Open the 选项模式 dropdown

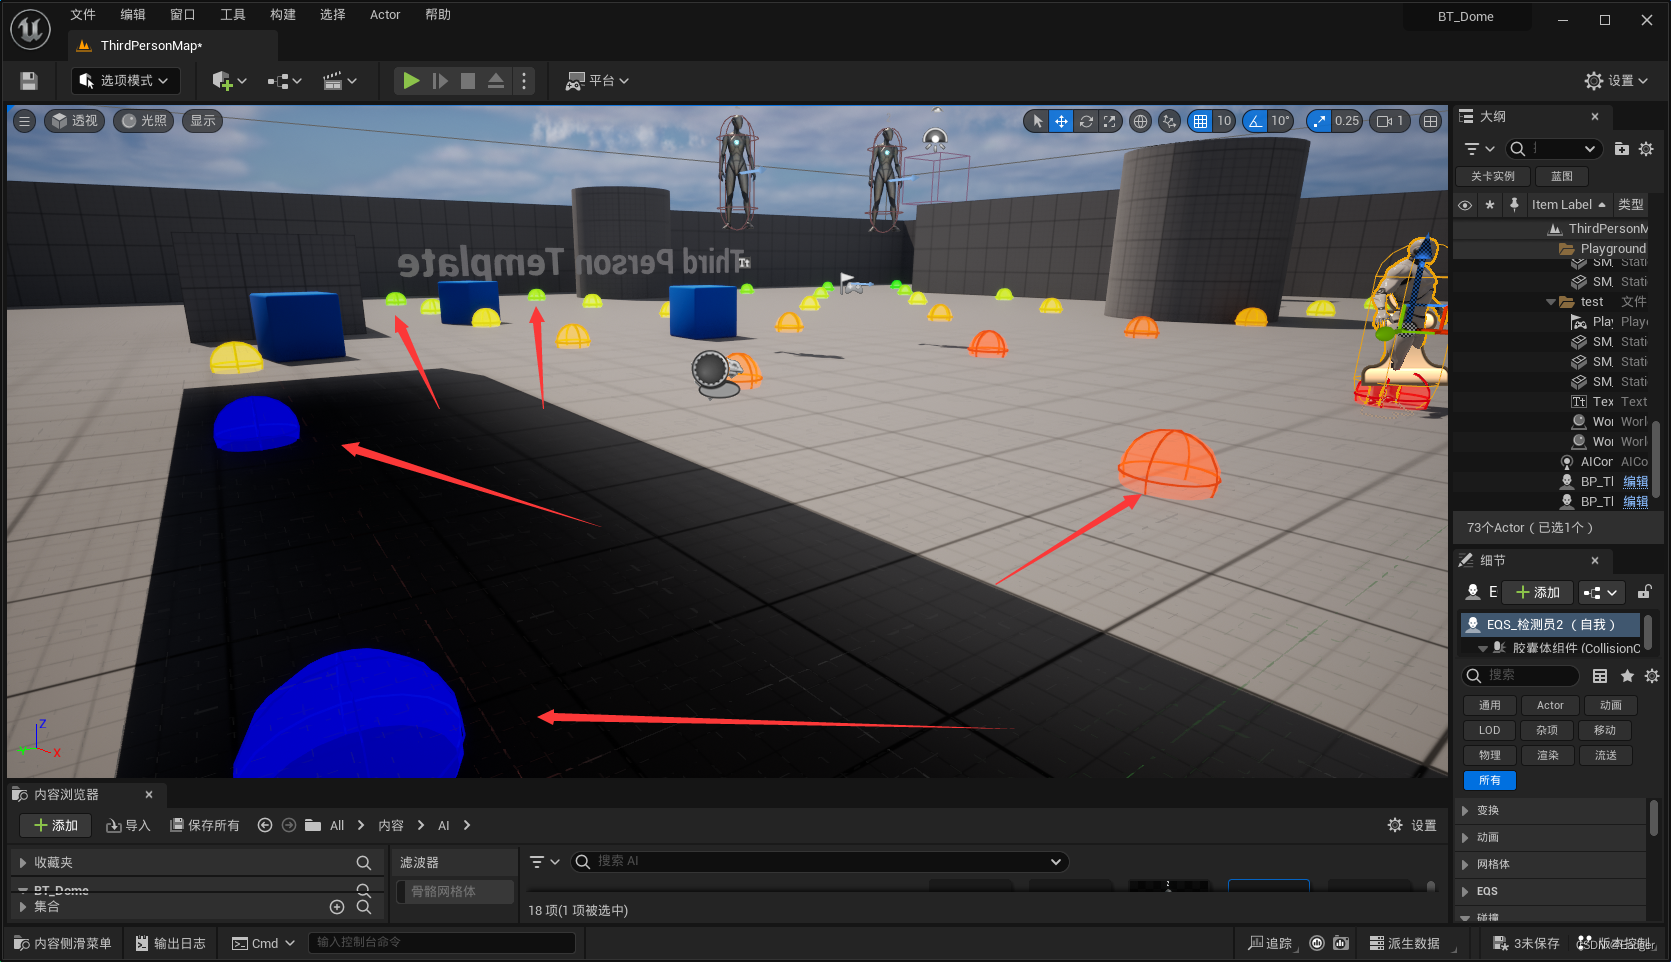[125, 81]
